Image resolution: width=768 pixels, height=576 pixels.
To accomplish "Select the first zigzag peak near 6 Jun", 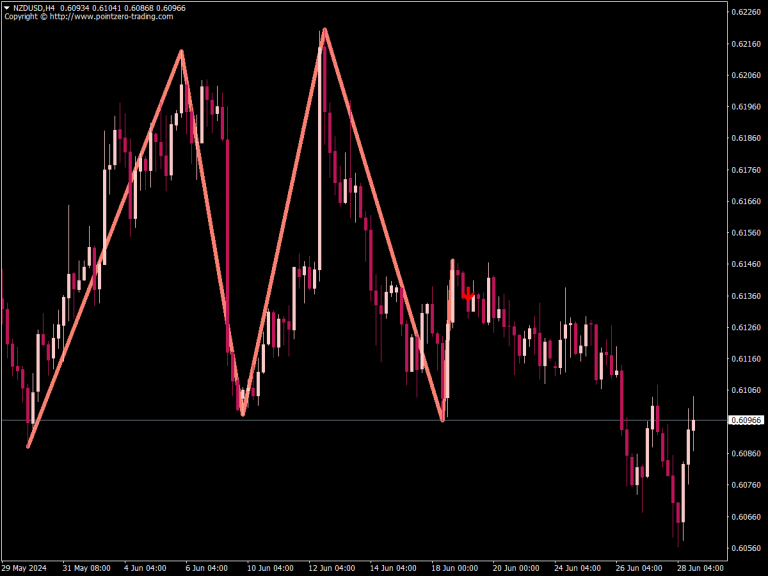I will coord(181,50).
